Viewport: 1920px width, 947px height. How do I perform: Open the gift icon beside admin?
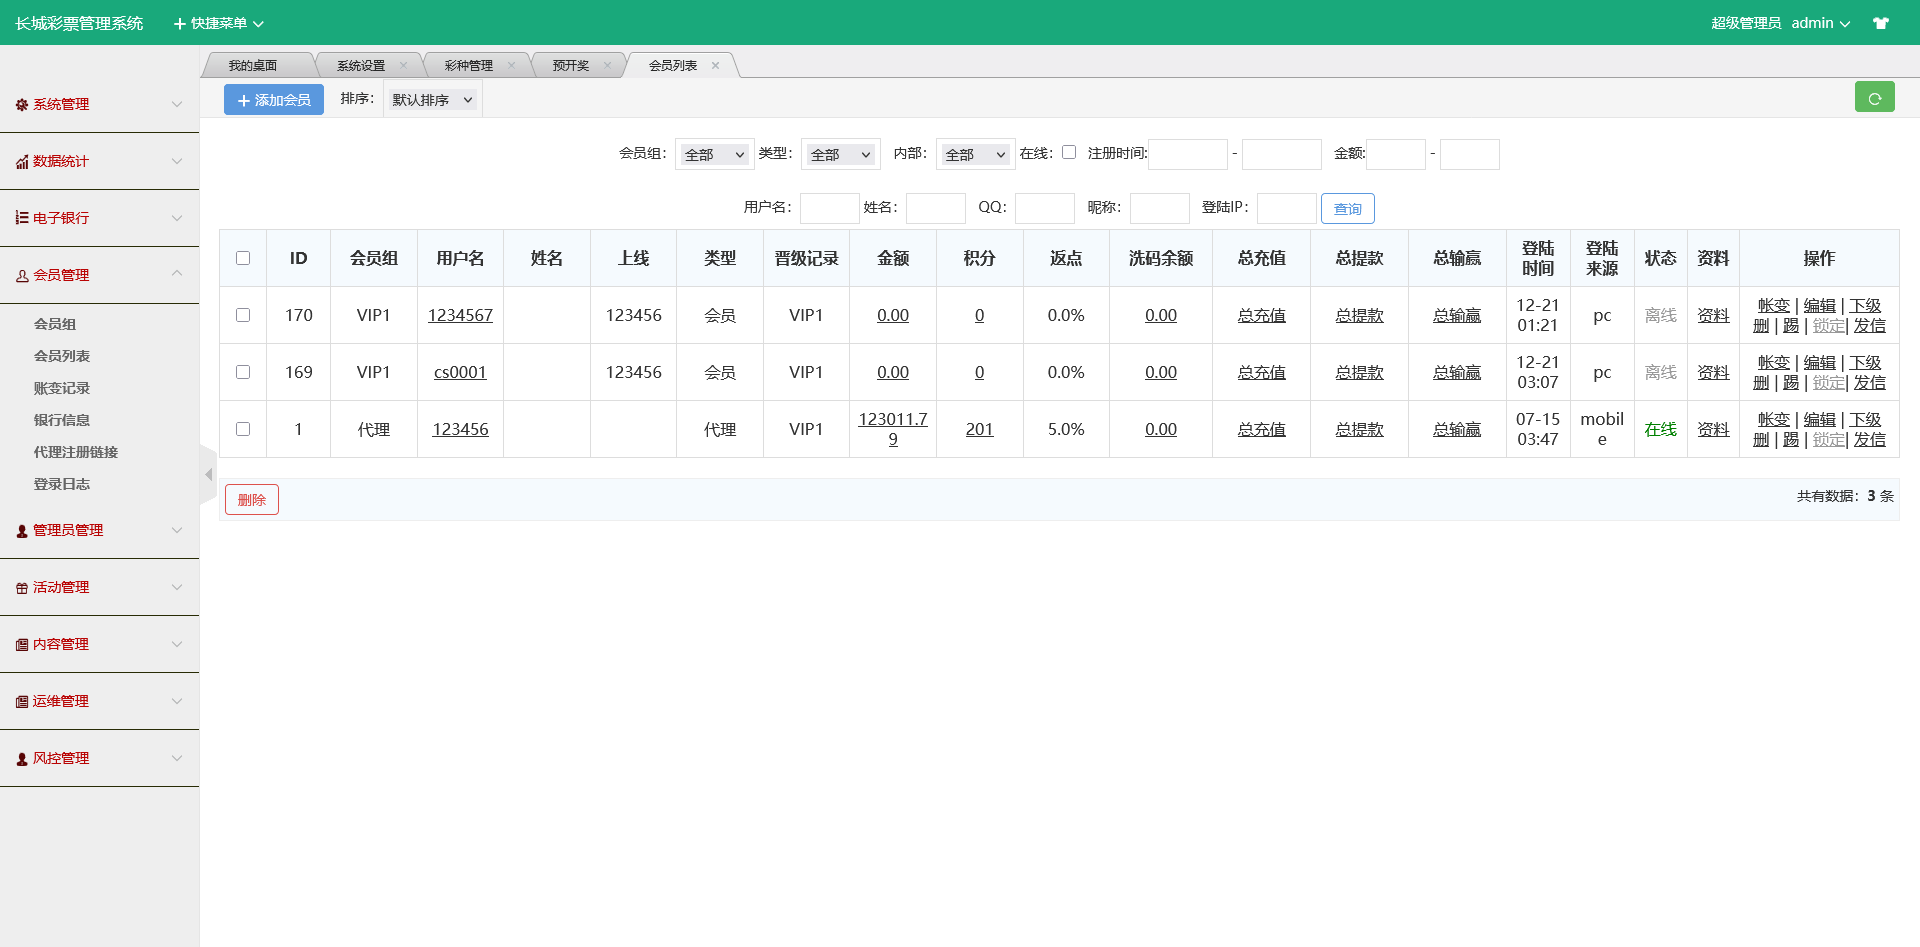coord(1882,22)
